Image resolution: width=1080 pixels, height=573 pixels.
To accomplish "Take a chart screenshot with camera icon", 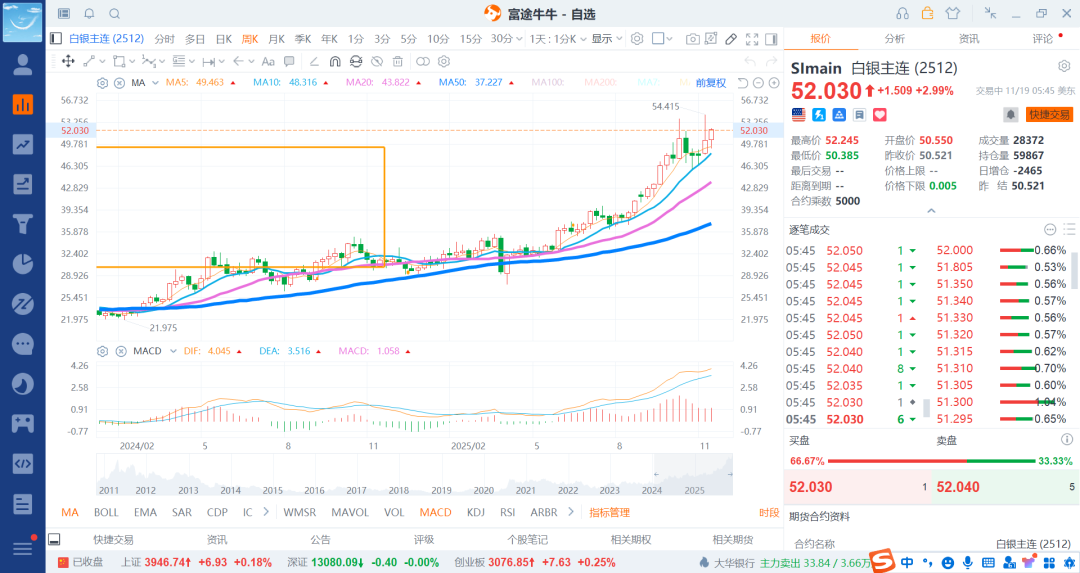I will tap(692, 39).
